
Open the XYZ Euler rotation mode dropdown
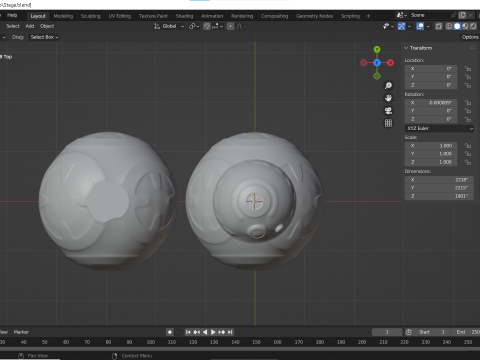[x=439, y=128]
